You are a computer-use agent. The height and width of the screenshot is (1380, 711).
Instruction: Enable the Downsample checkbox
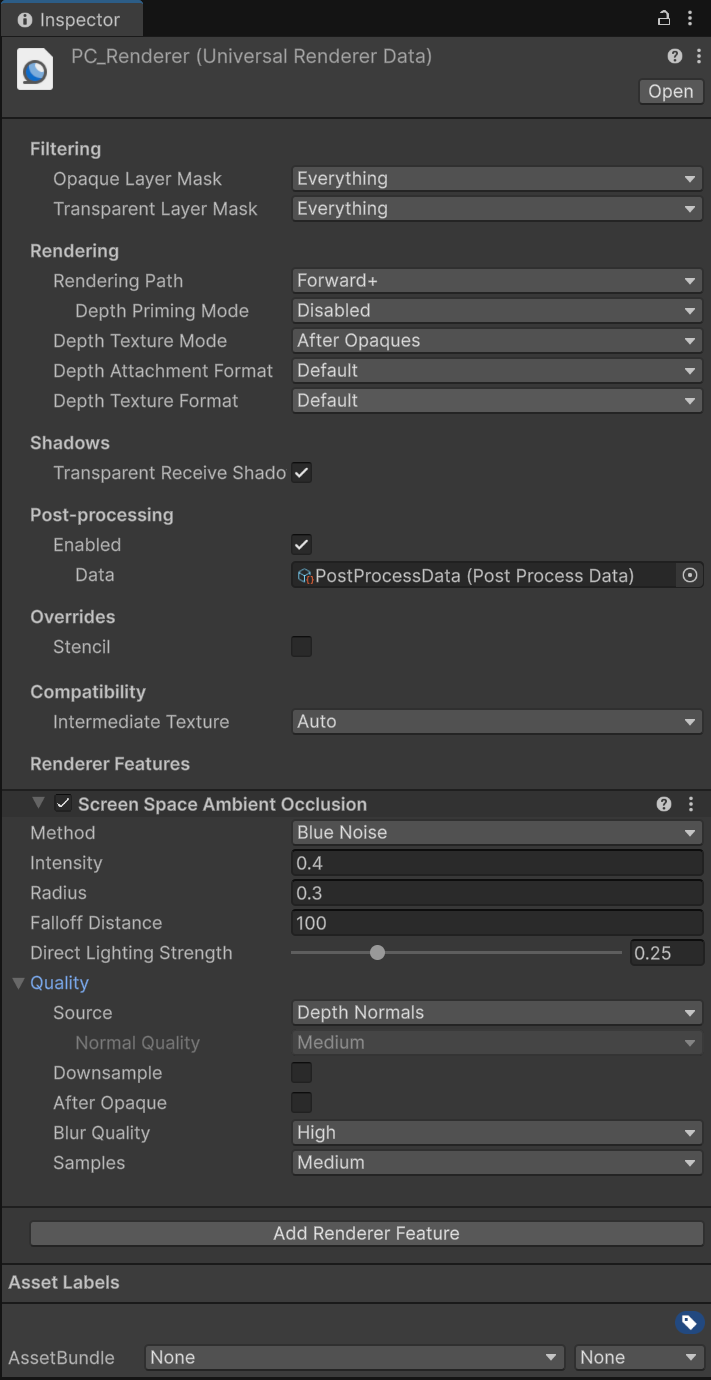(301, 1073)
